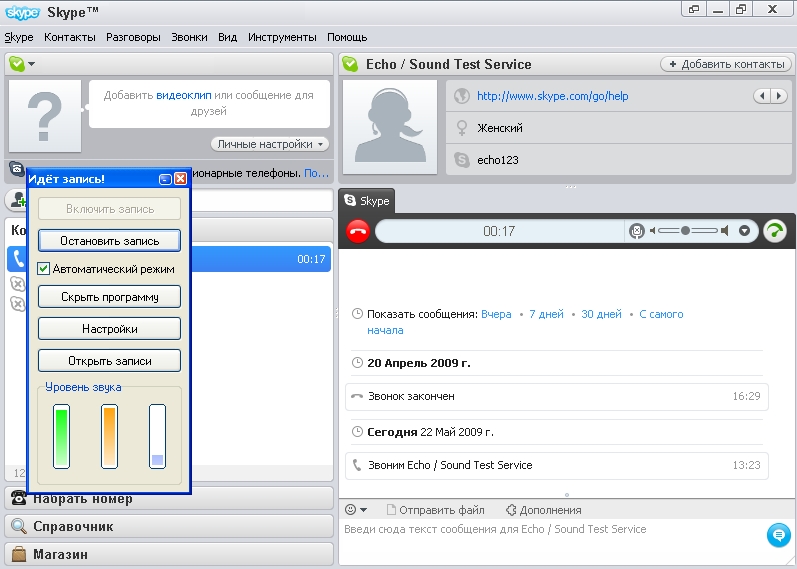Click the loud volume speaker icon
This screenshot has height=569, width=797.
pos(724,231)
